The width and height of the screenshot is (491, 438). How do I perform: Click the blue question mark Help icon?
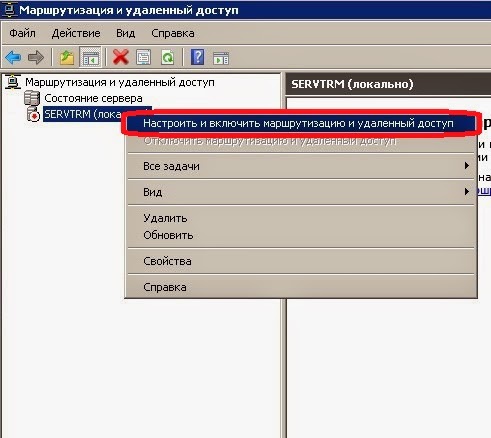pos(198,57)
